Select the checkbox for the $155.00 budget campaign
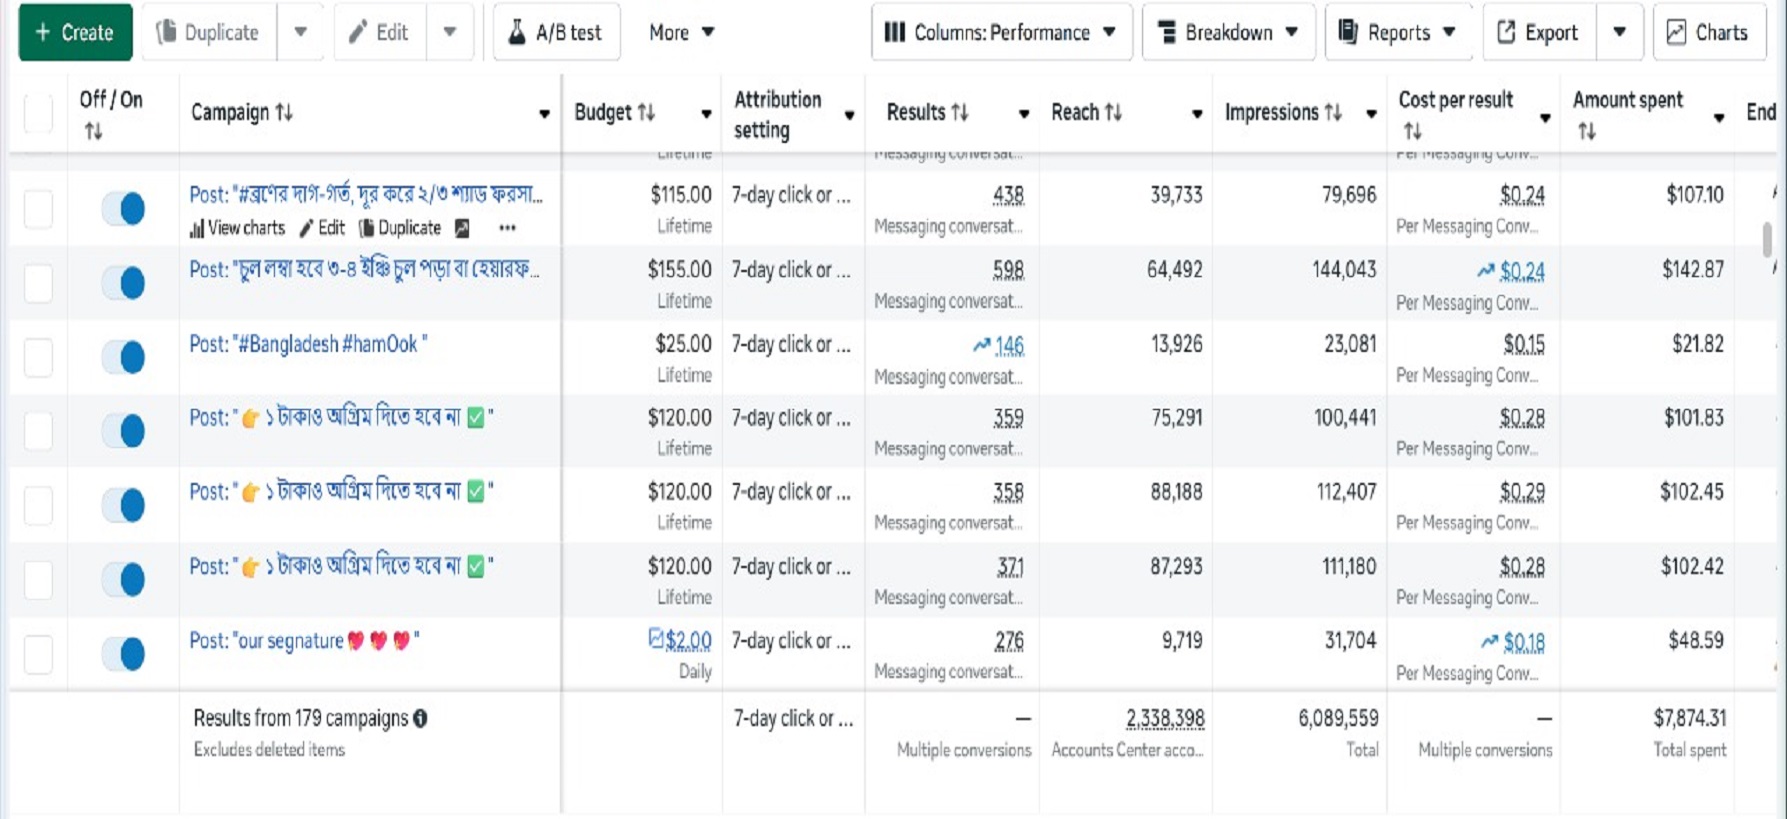 tap(38, 283)
